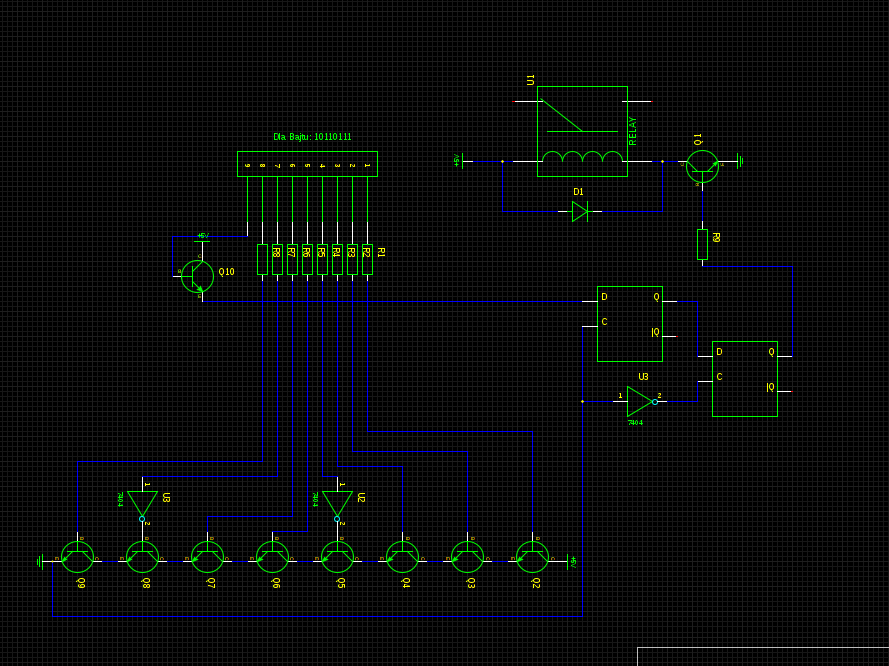Select transistor Q10 beside the connector
889x666 pixels.
[197, 276]
